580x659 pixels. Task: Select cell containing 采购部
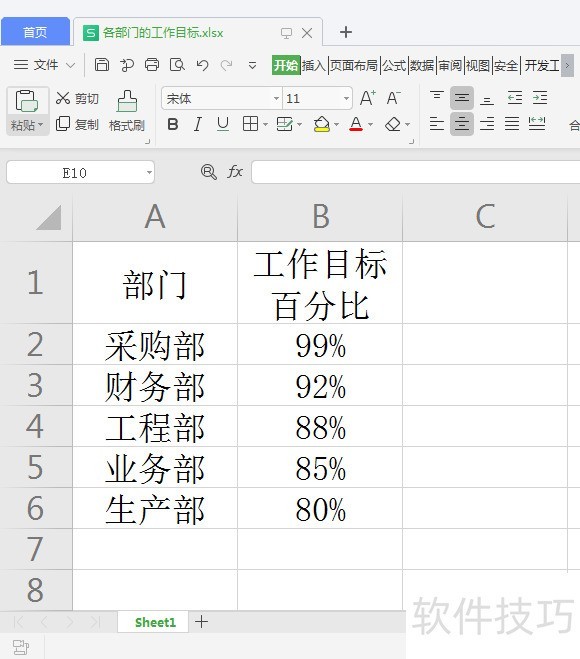coord(155,344)
